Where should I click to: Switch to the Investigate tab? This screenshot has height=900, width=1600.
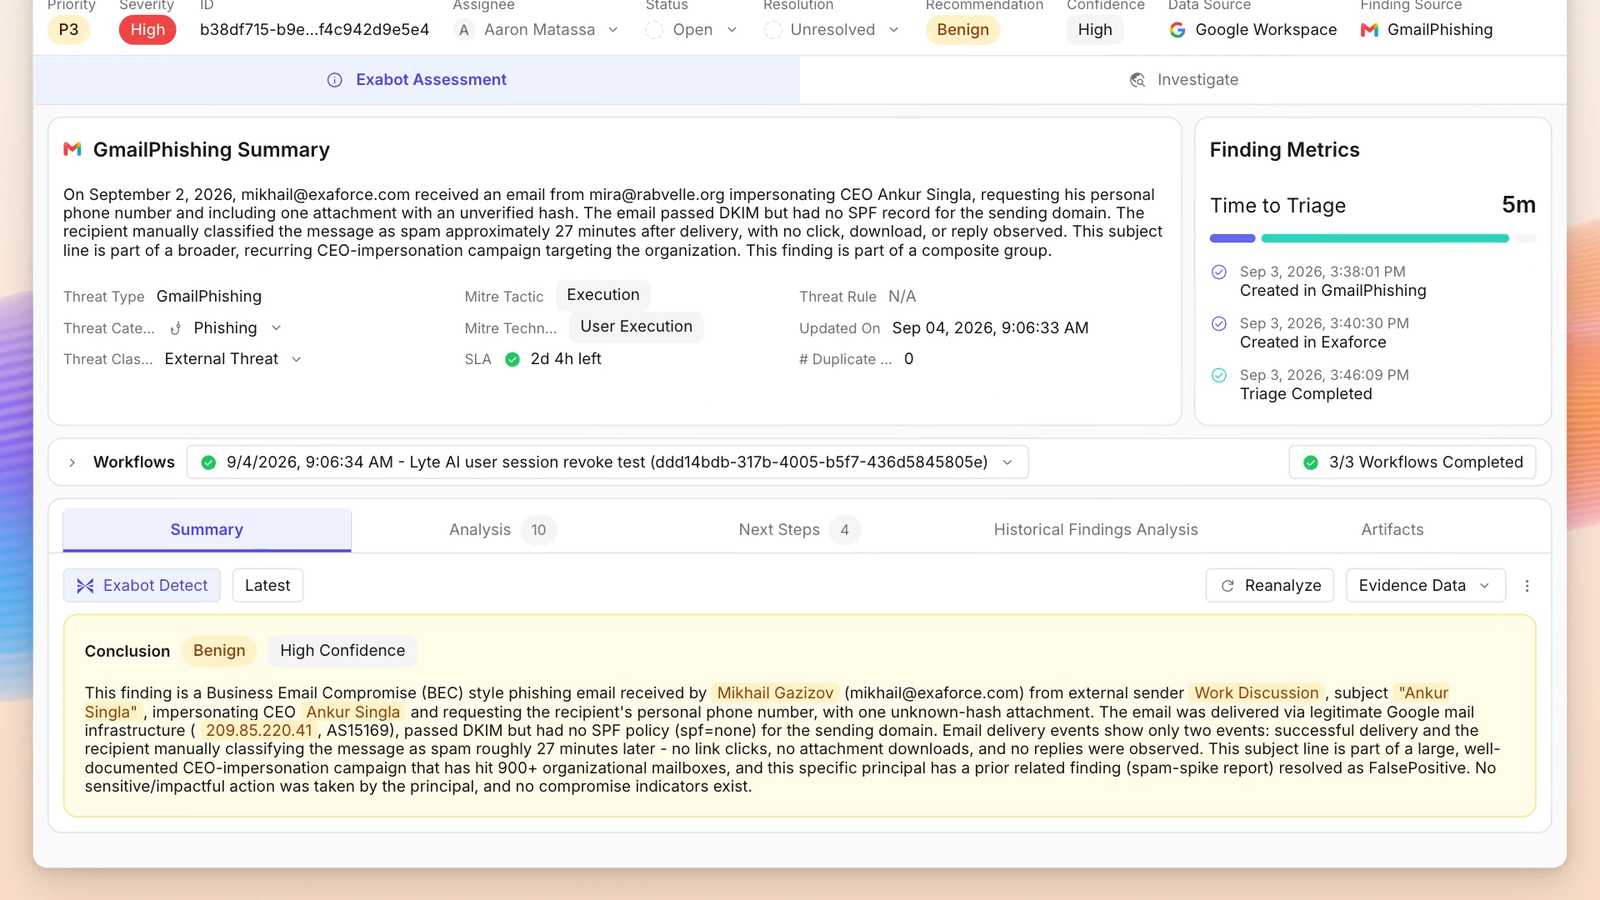tap(1183, 80)
